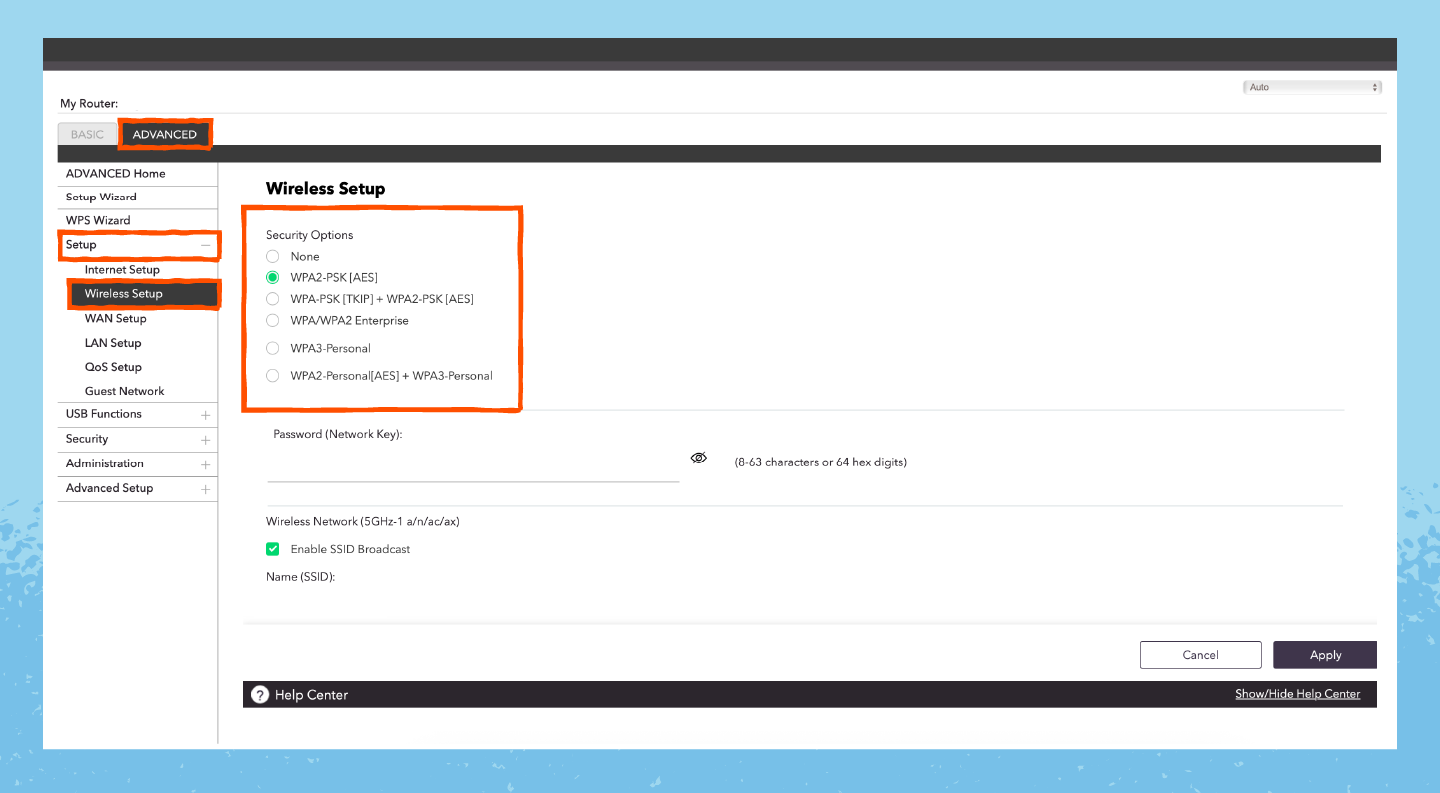The height and width of the screenshot is (793, 1440).
Task: Click the Cancel button
Action: point(1201,655)
